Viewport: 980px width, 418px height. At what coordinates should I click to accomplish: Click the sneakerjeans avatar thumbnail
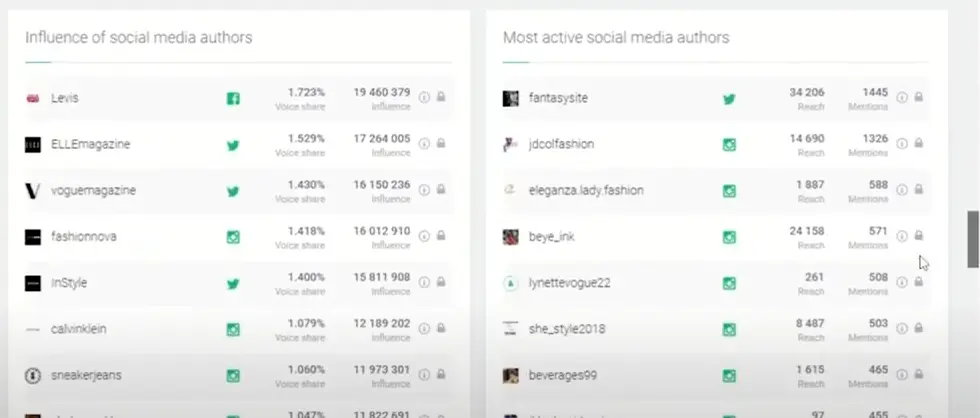(x=32, y=376)
